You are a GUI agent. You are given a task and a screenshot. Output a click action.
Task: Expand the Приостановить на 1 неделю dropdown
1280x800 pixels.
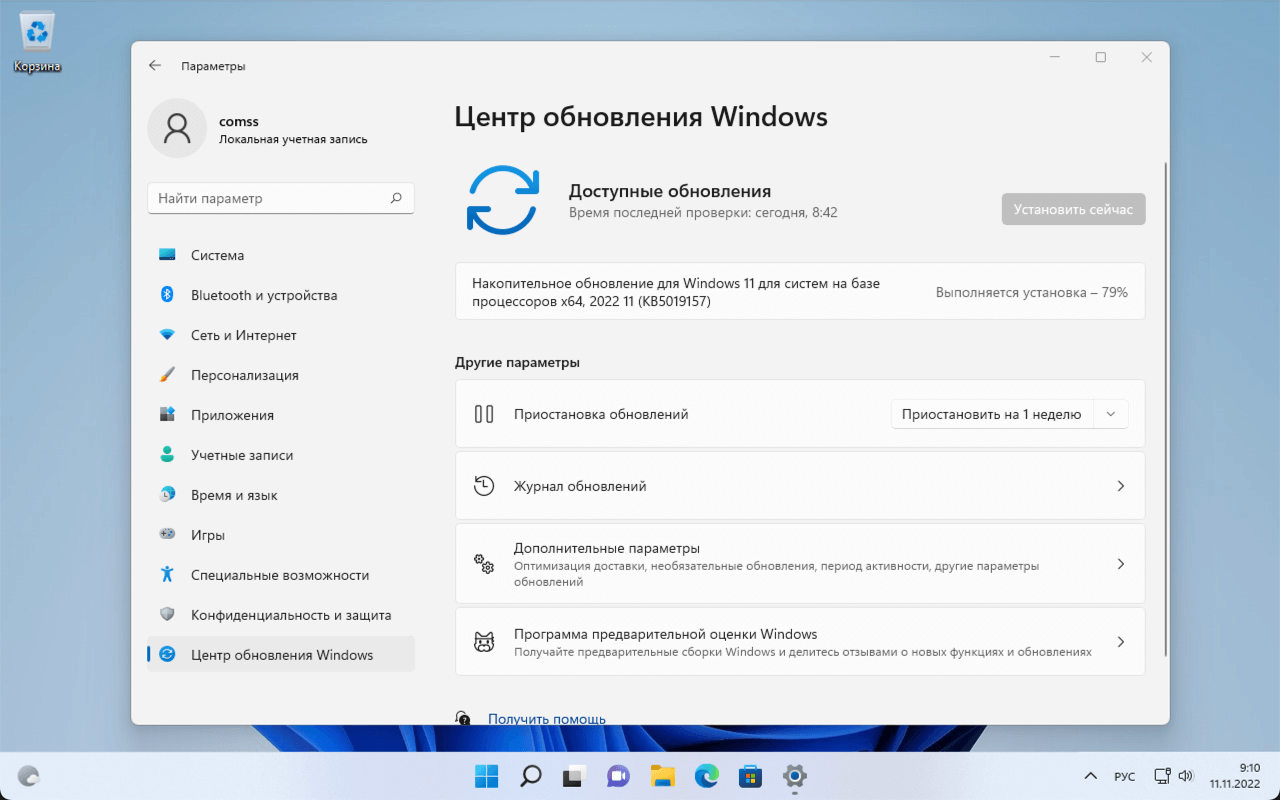pos(1110,413)
